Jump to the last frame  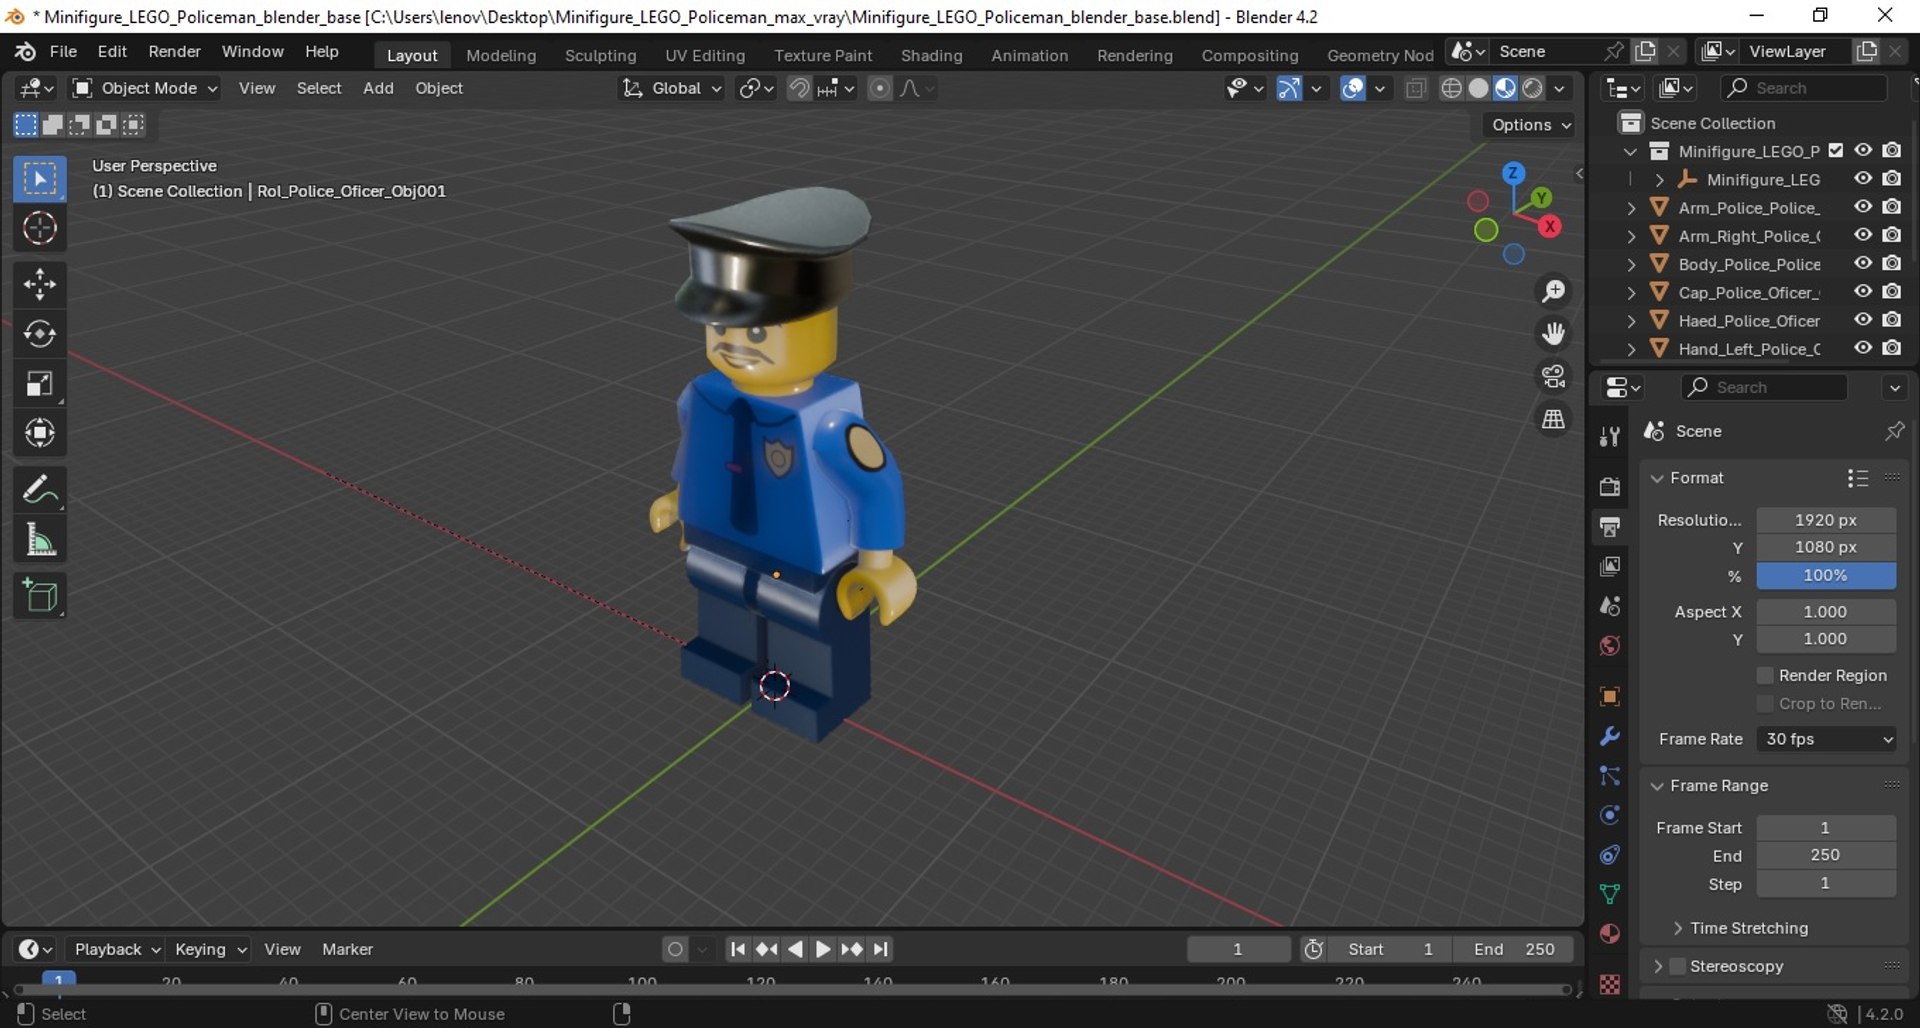880,949
